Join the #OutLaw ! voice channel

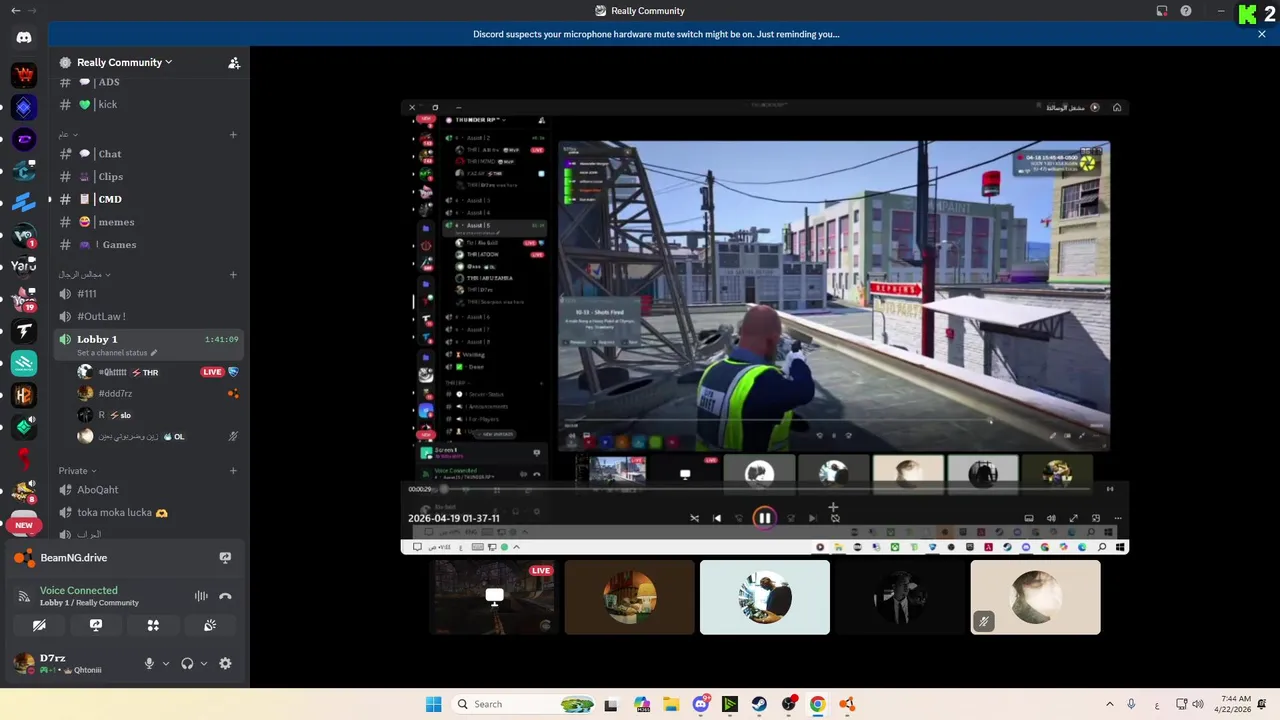[x=149, y=317]
